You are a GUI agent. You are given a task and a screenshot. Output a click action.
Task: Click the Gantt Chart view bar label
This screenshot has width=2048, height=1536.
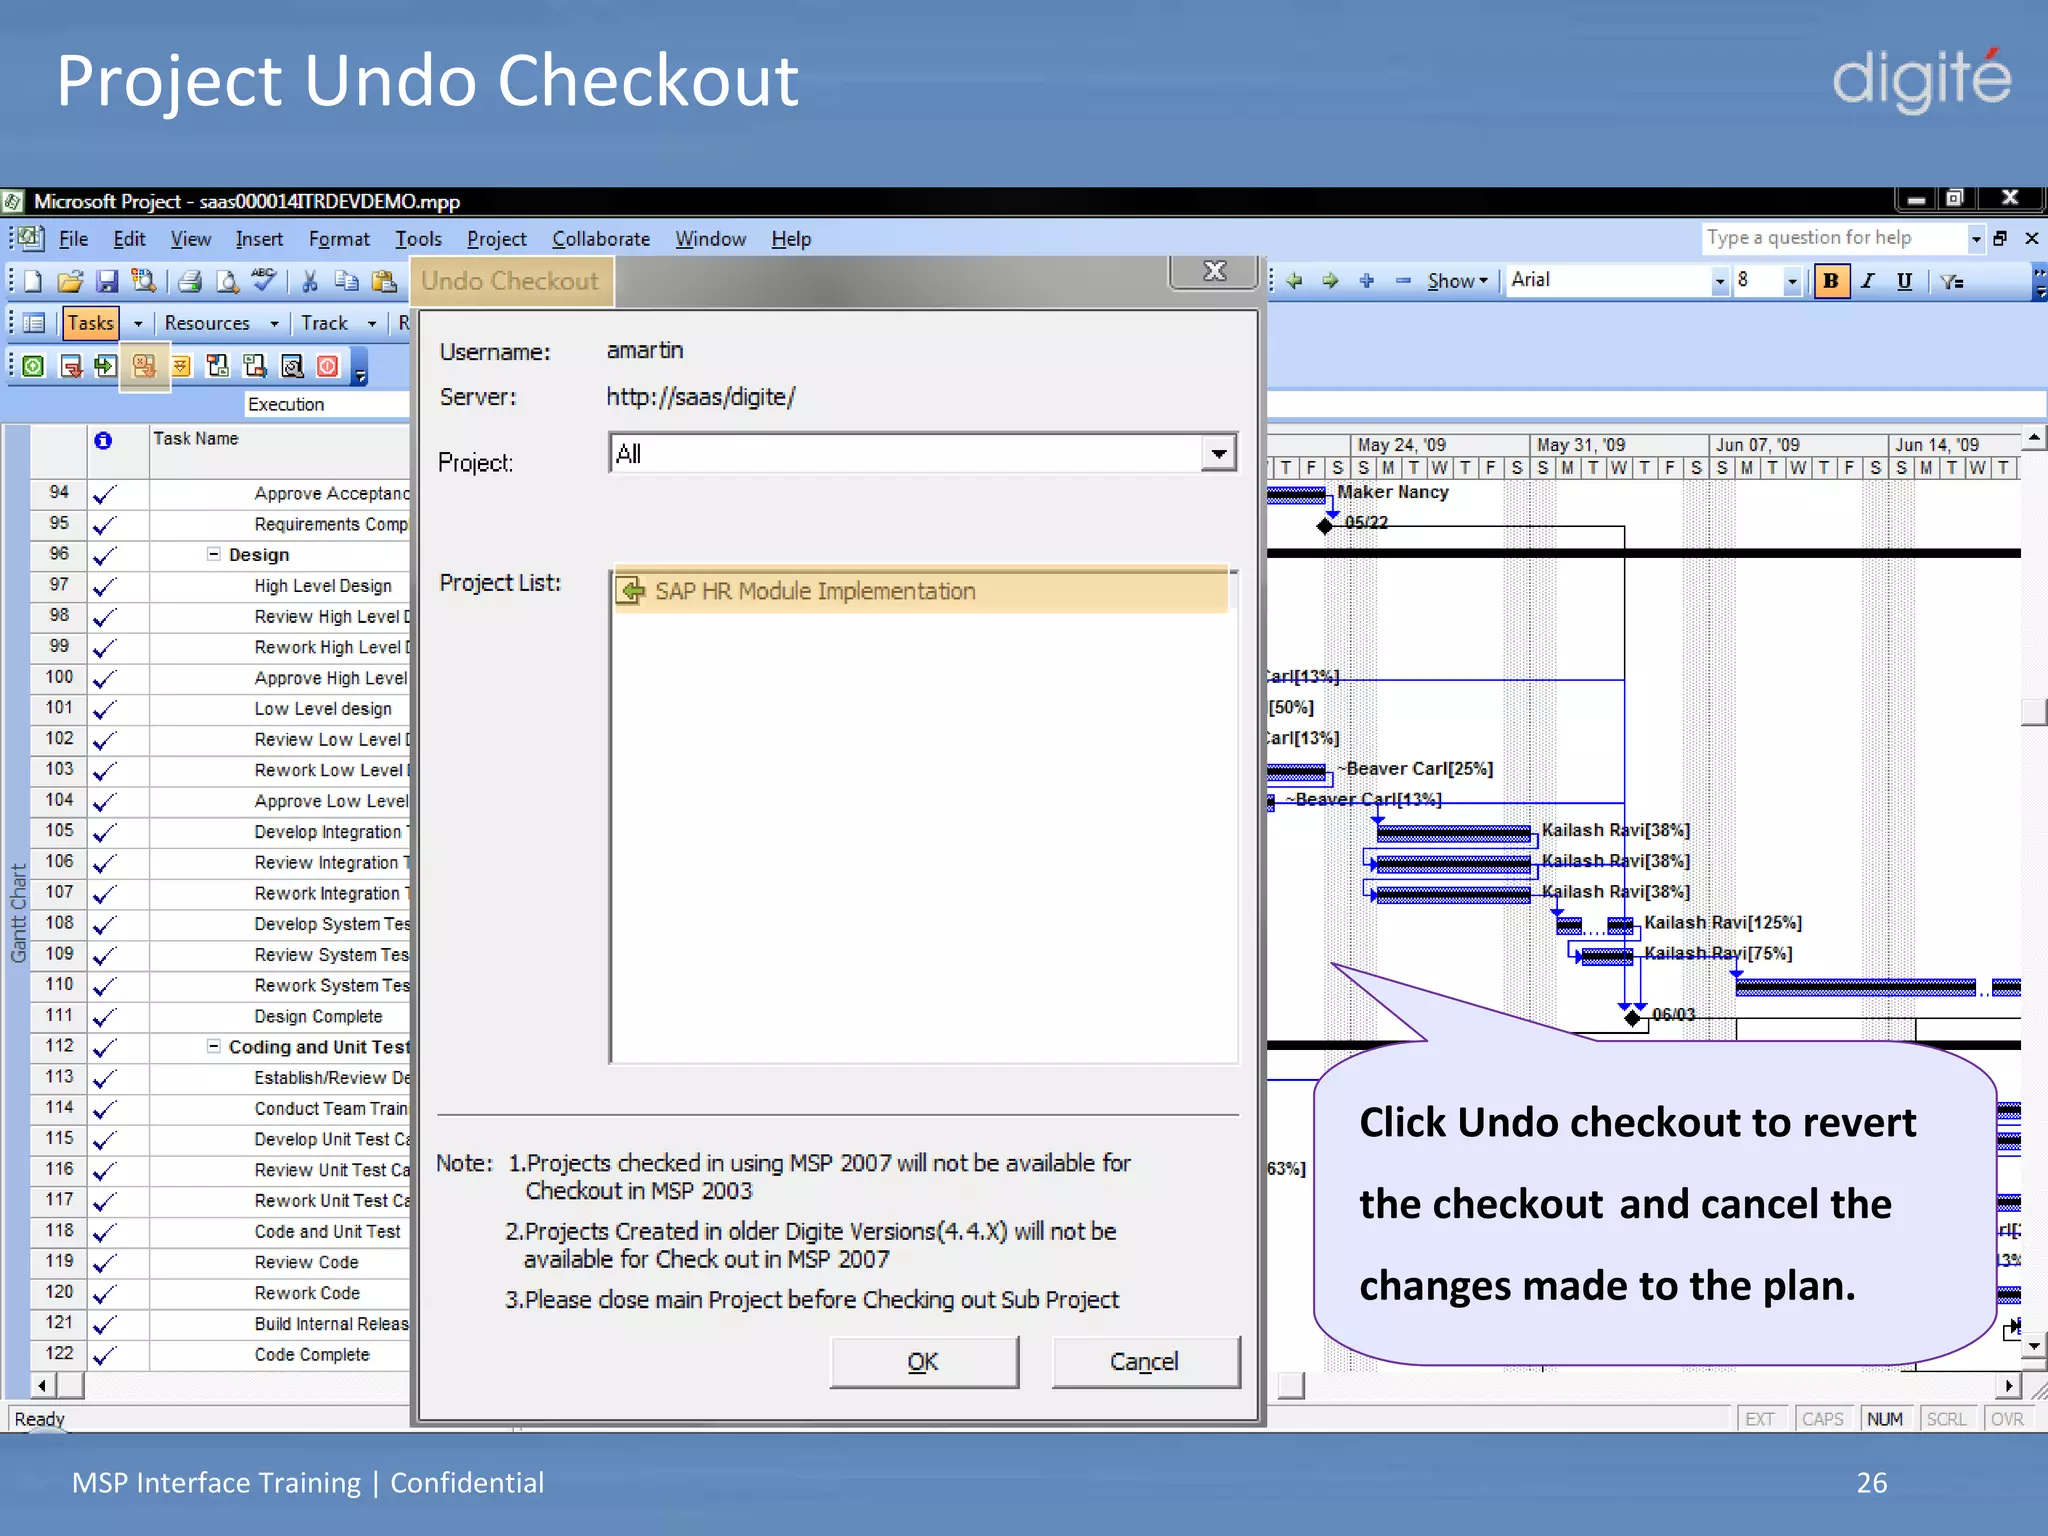[17, 912]
